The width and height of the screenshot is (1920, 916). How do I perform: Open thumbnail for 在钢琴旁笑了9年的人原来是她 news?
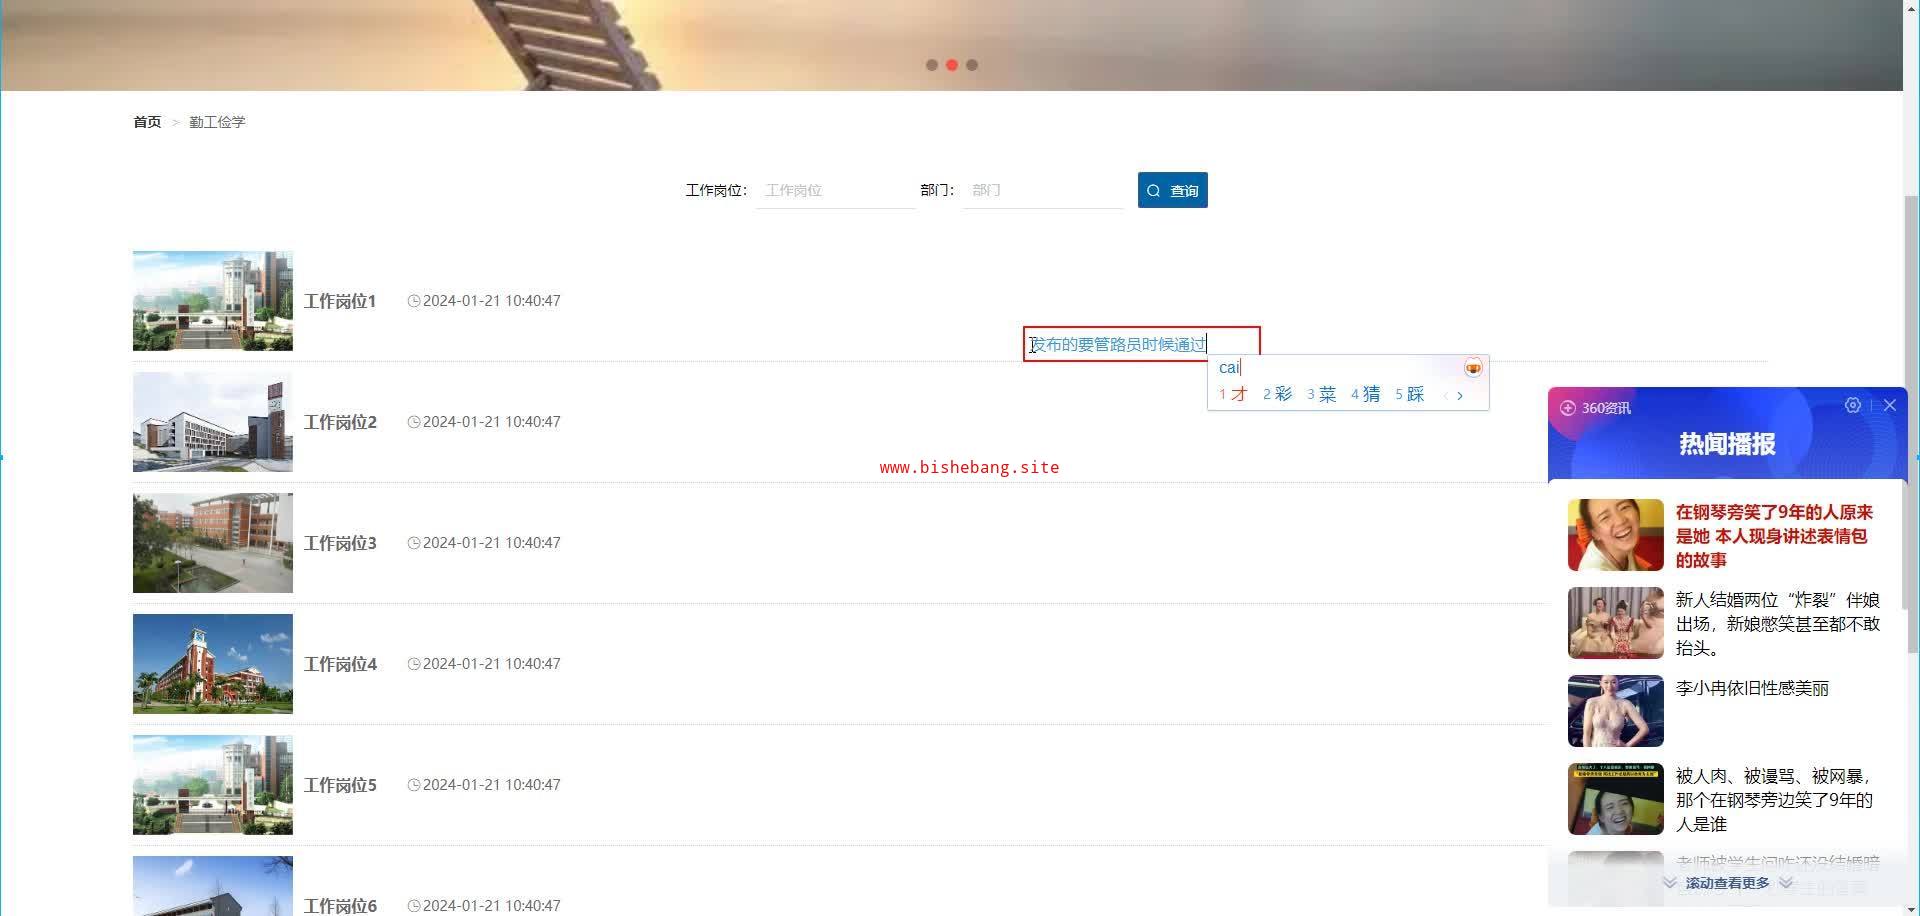[1616, 535]
